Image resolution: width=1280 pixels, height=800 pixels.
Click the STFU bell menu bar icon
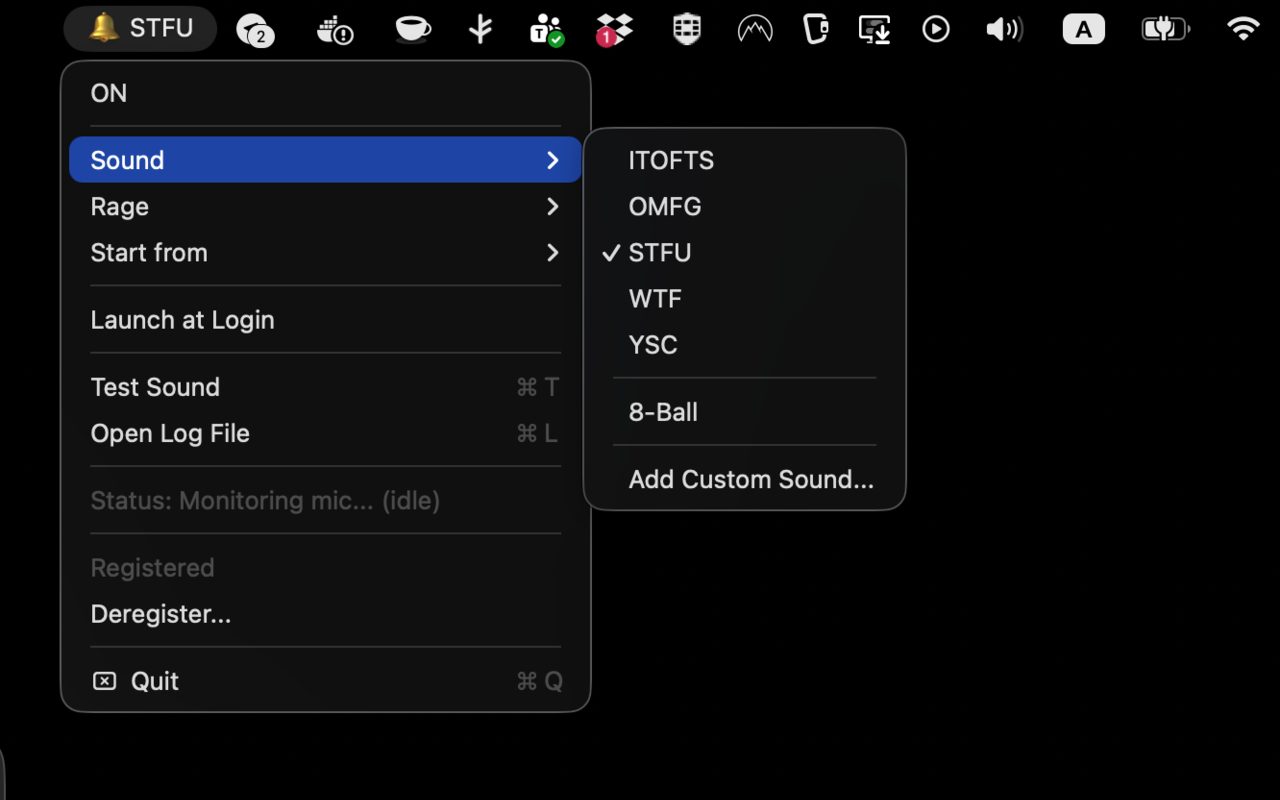[140, 28]
